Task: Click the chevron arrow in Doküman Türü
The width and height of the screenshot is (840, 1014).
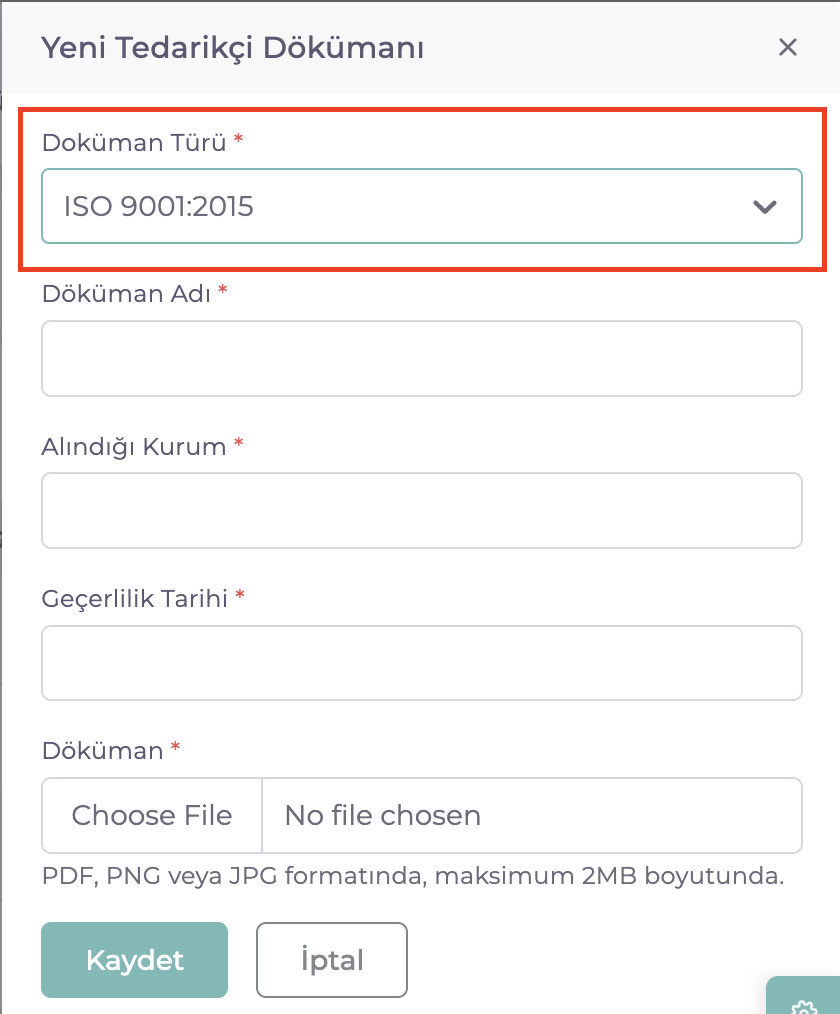Action: pos(765,207)
